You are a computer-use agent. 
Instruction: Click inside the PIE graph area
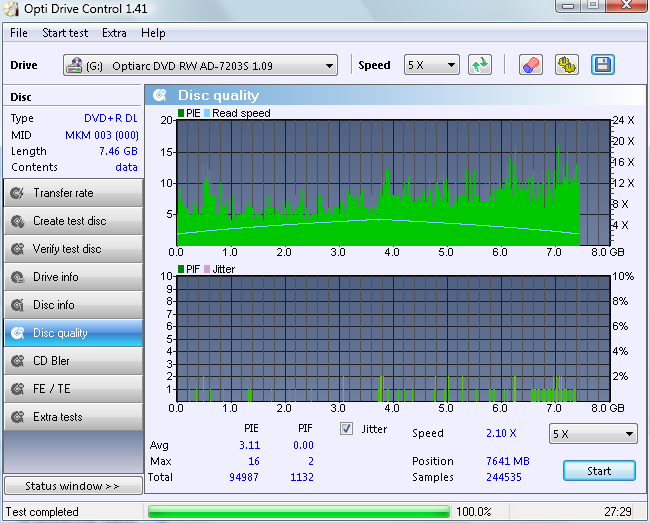point(393,182)
